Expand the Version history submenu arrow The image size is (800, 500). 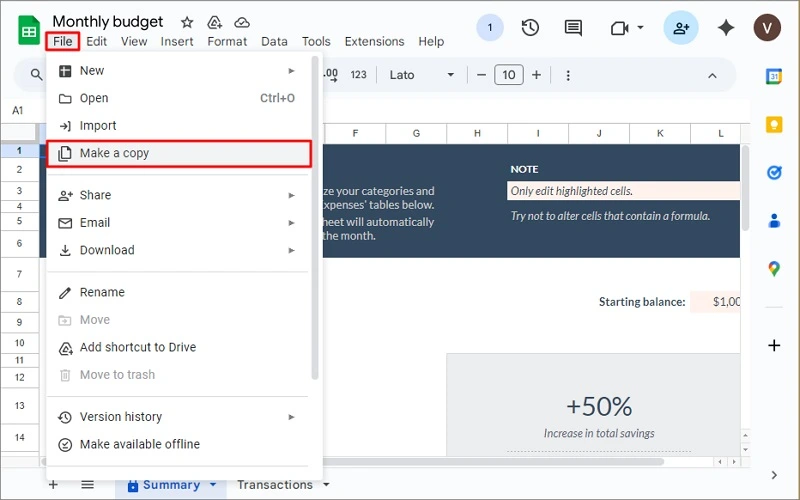coord(291,417)
